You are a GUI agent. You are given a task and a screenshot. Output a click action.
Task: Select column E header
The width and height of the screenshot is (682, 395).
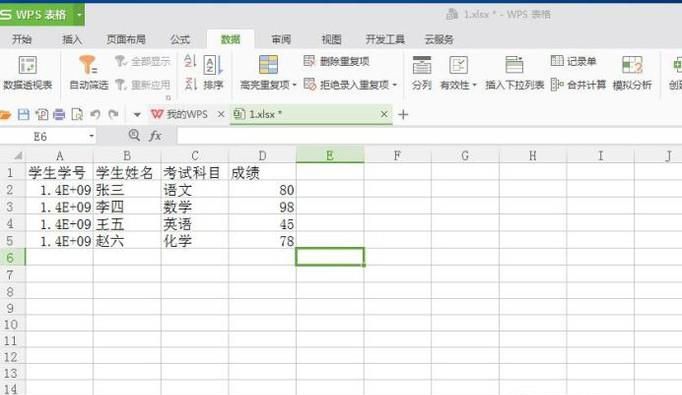[x=330, y=155]
